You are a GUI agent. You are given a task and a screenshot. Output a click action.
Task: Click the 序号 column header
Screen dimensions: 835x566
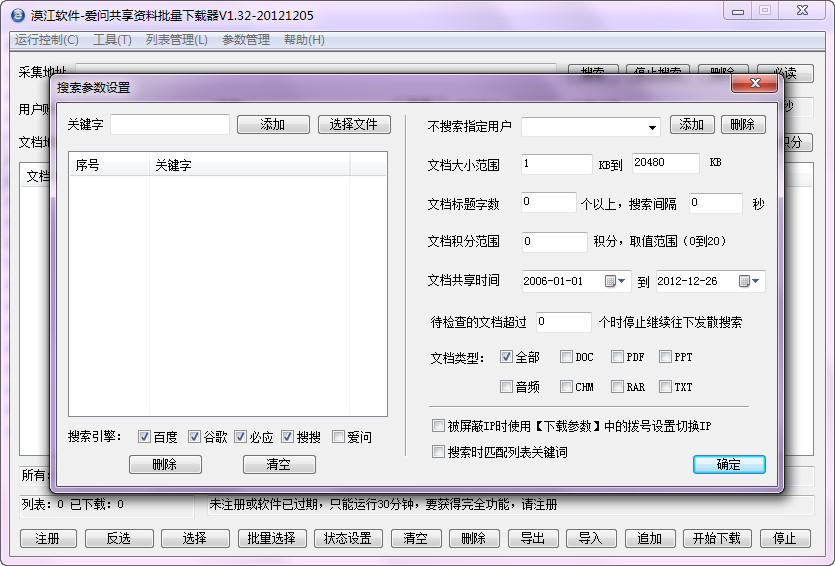(x=110, y=166)
